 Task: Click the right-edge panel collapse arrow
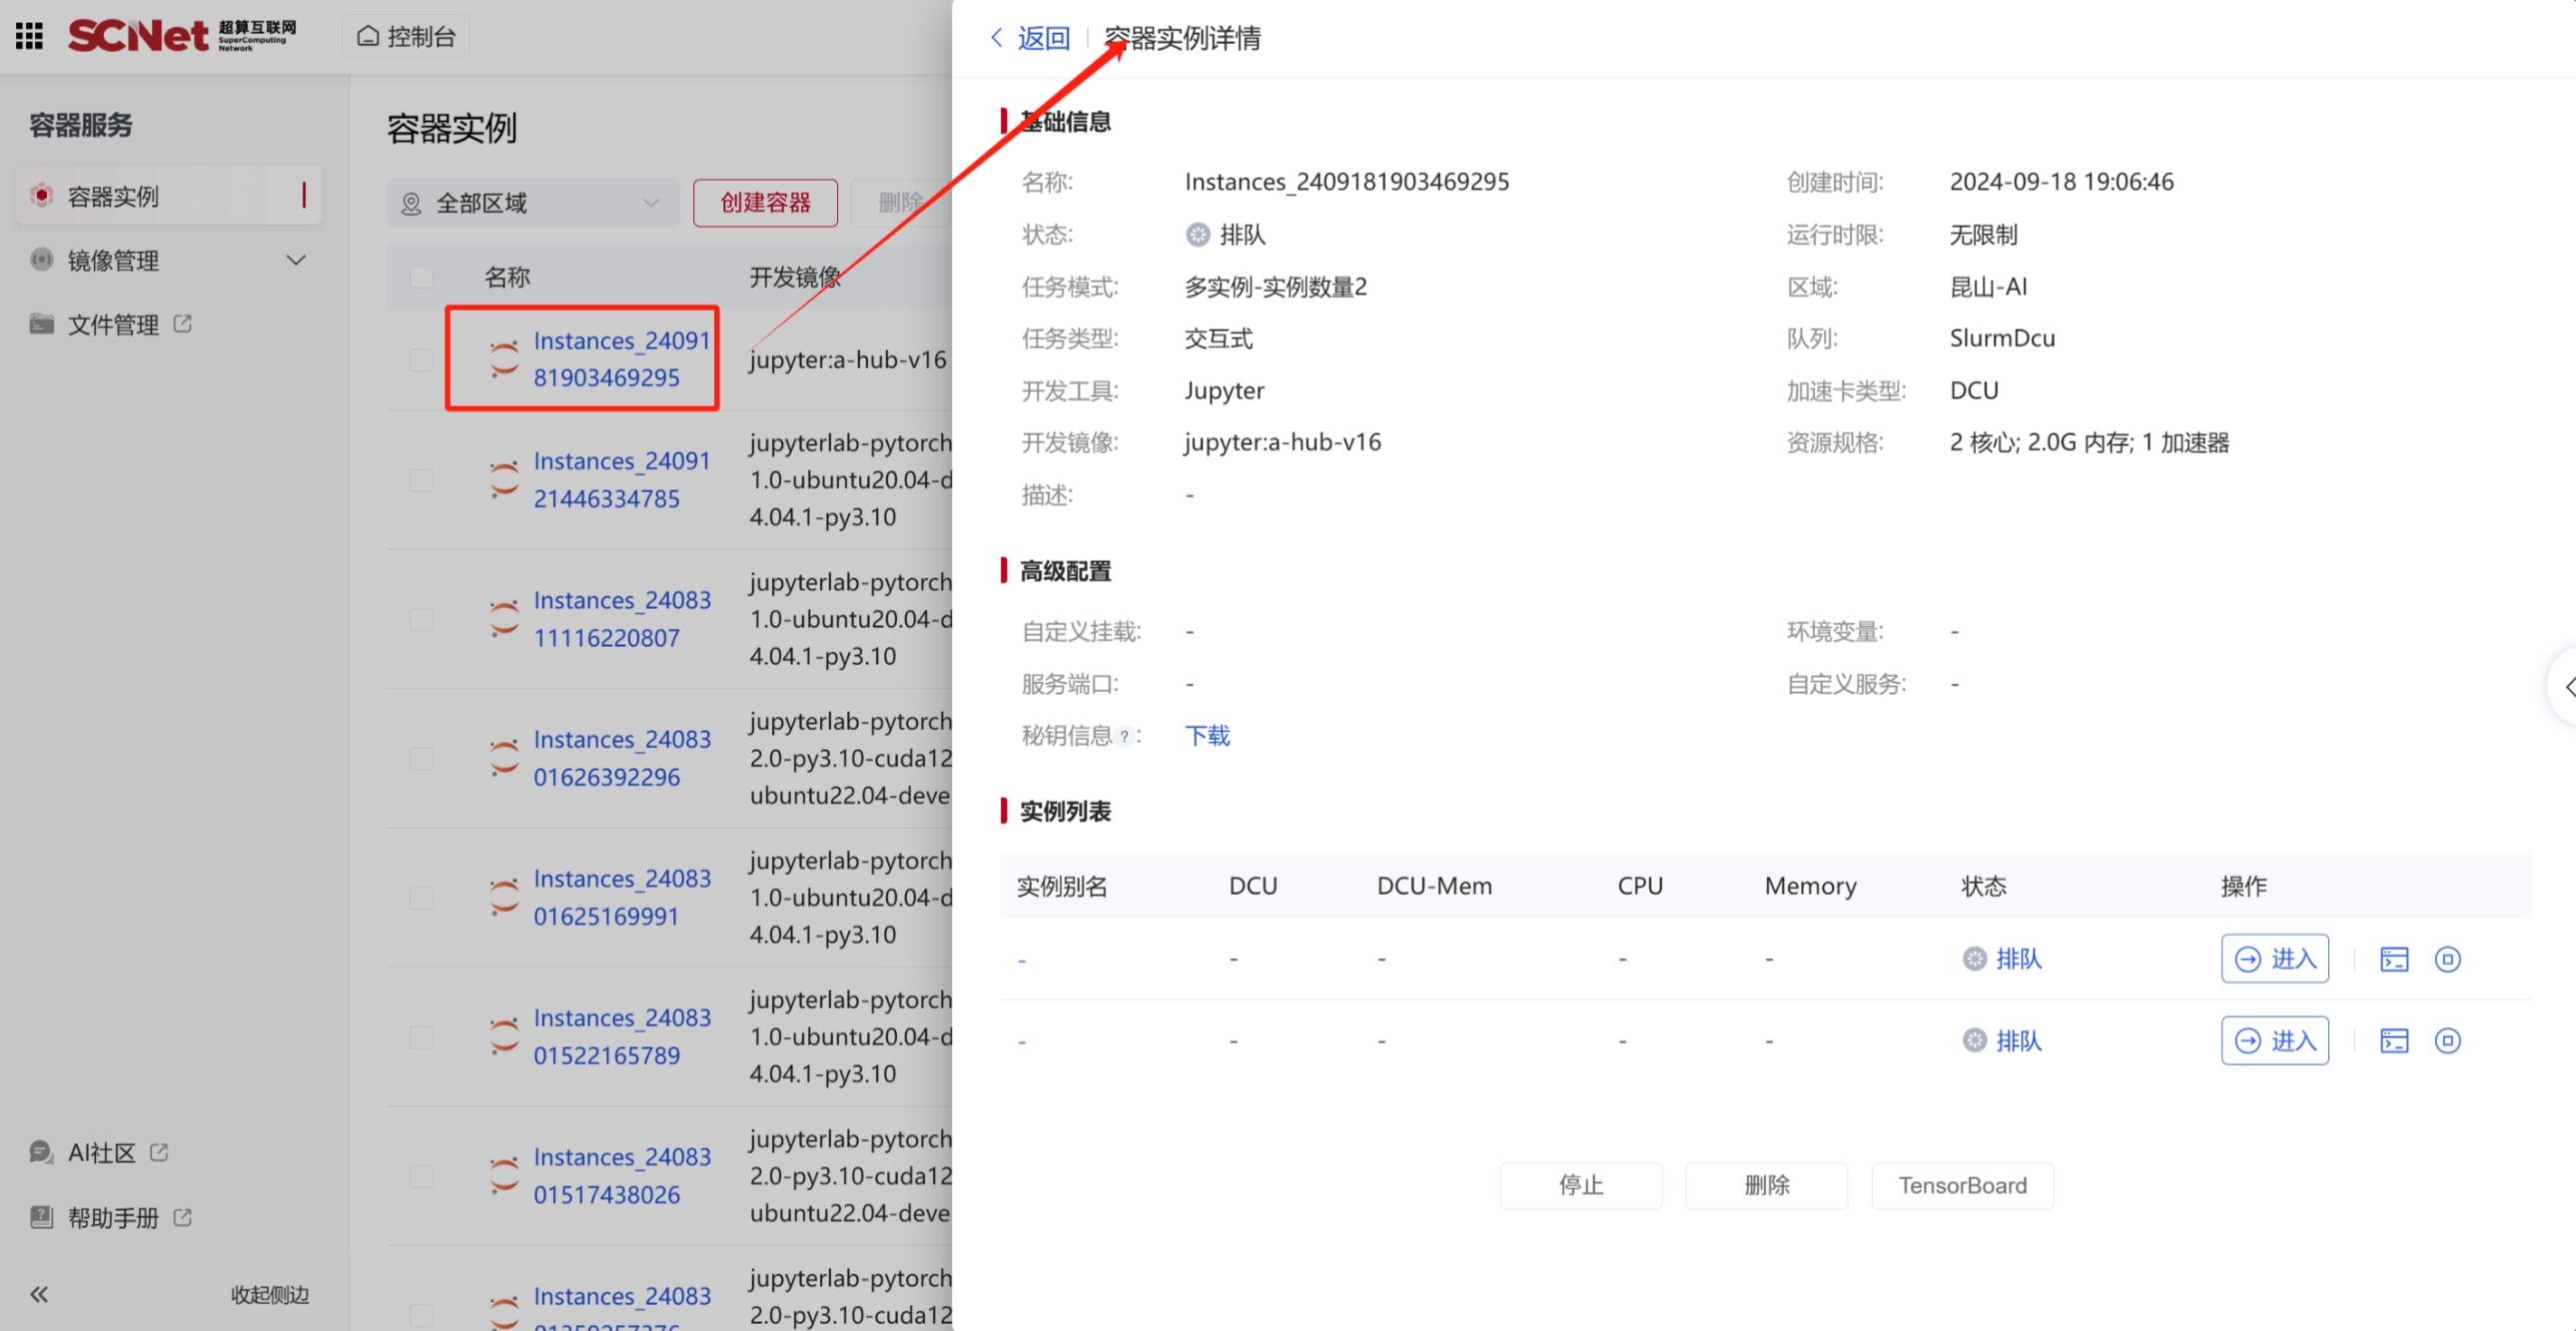[x=2565, y=686]
